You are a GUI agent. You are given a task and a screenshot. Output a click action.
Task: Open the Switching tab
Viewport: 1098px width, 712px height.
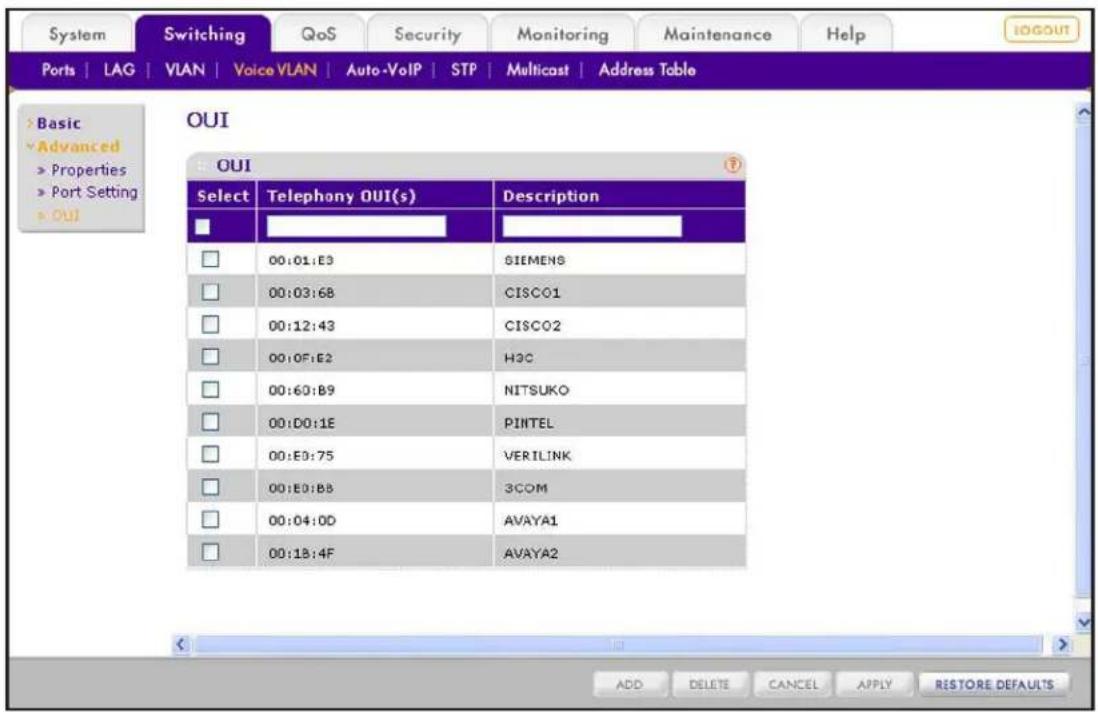[204, 34]
